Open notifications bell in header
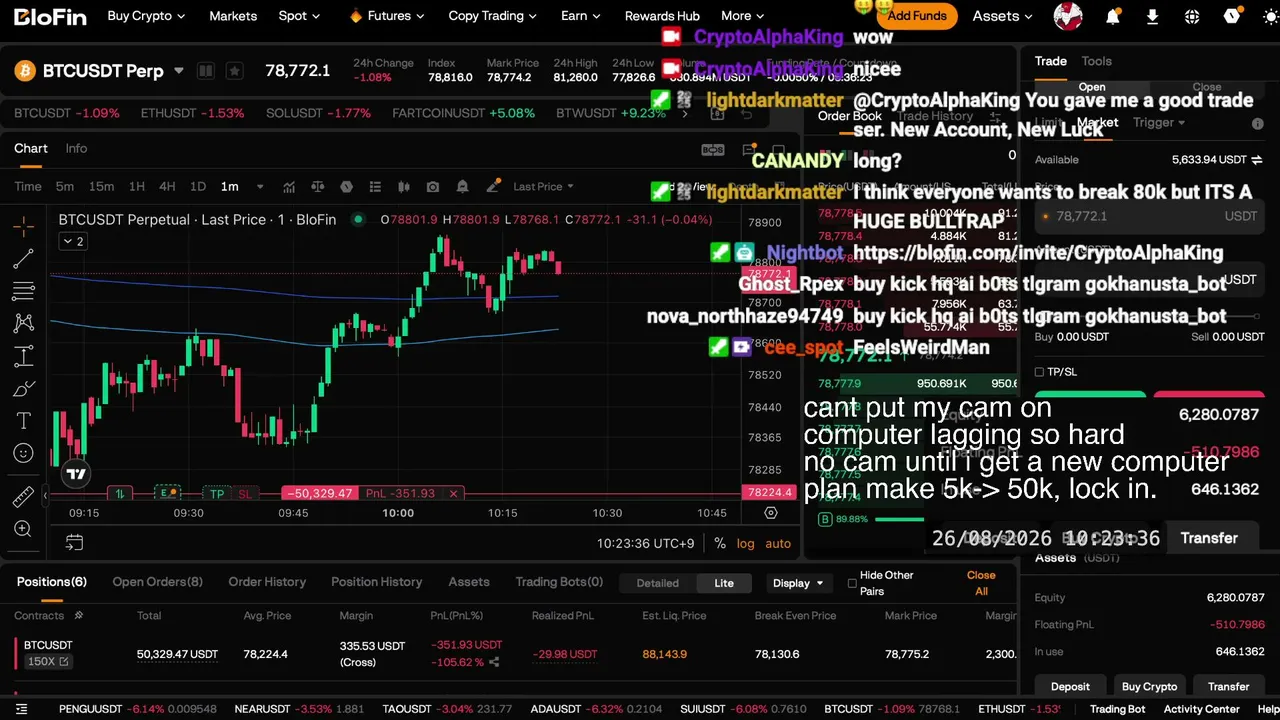 point(1113,17)
